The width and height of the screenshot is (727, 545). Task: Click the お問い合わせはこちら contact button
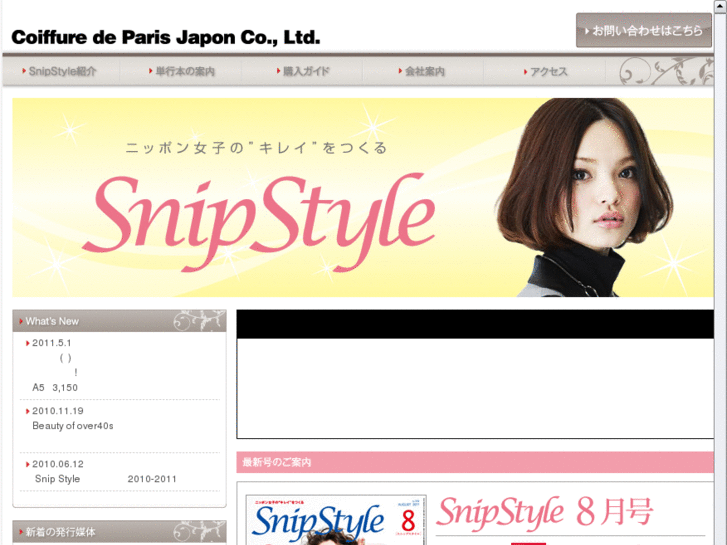[644, 30]
